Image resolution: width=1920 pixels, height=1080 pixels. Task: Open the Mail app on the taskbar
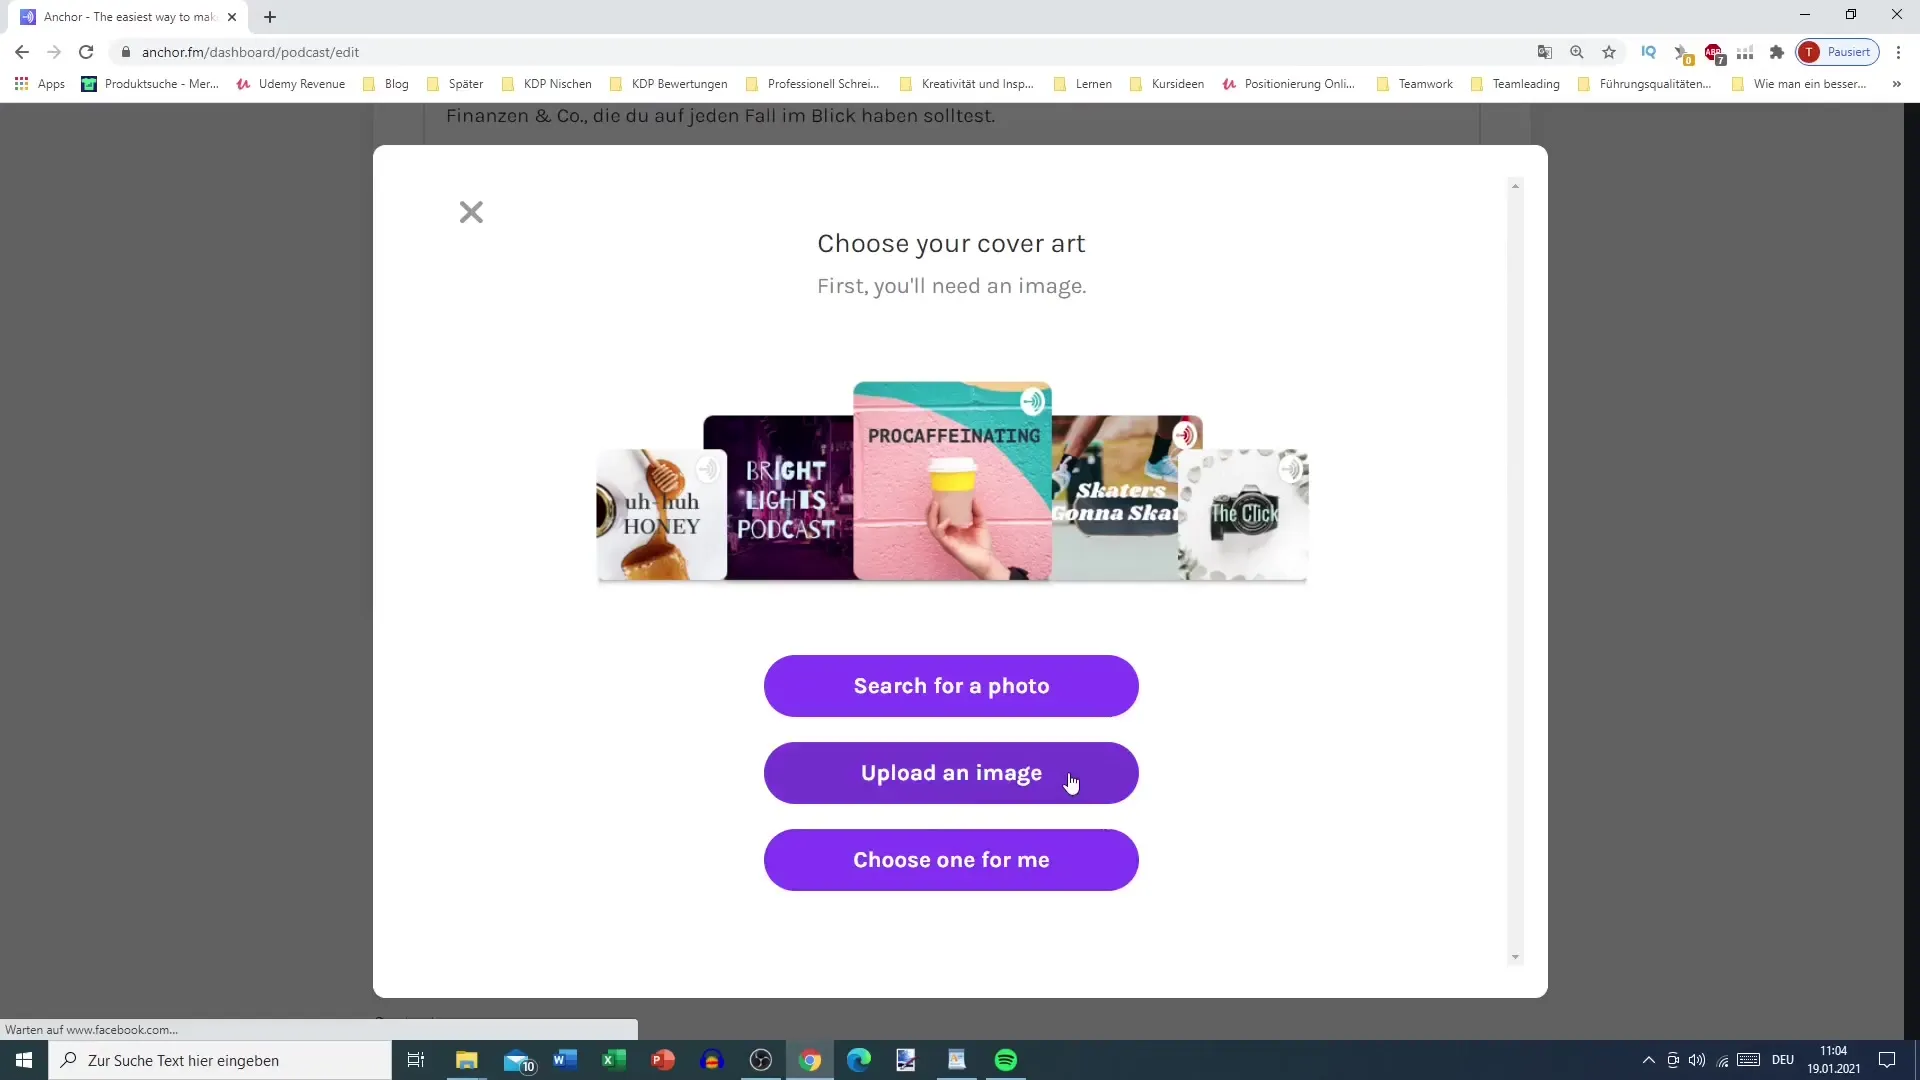(518, 1060)
